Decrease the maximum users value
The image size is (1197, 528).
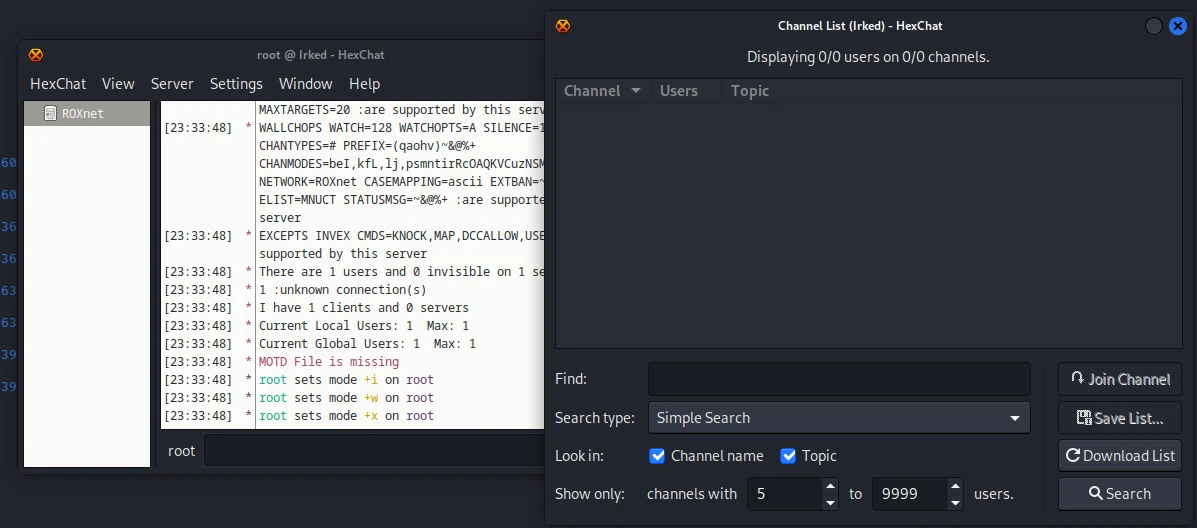pyautogui.click(x=954, y=502)
